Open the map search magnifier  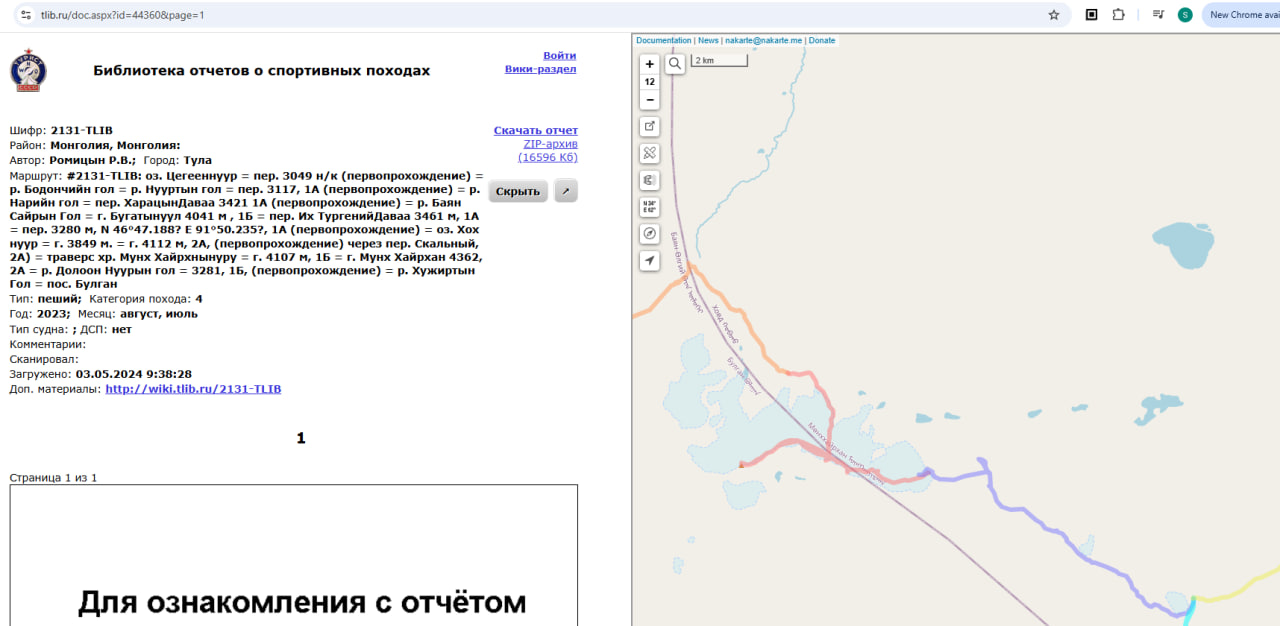click(x=676, y=64)
